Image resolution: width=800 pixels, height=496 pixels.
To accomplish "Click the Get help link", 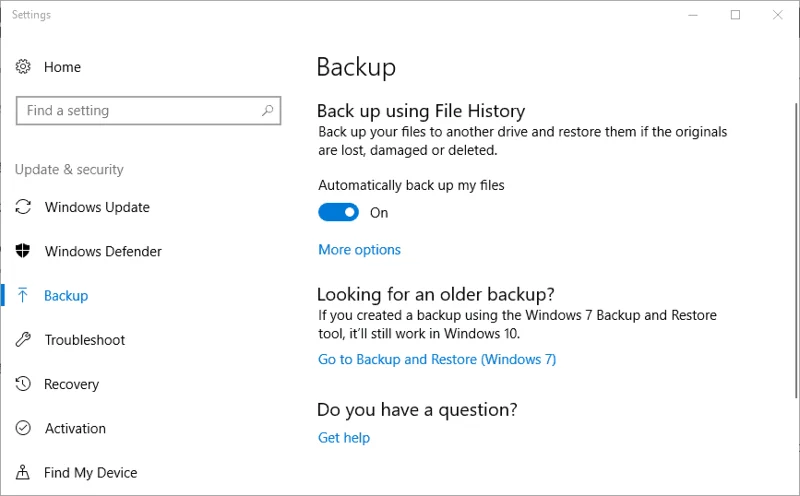I will [344, 438].
